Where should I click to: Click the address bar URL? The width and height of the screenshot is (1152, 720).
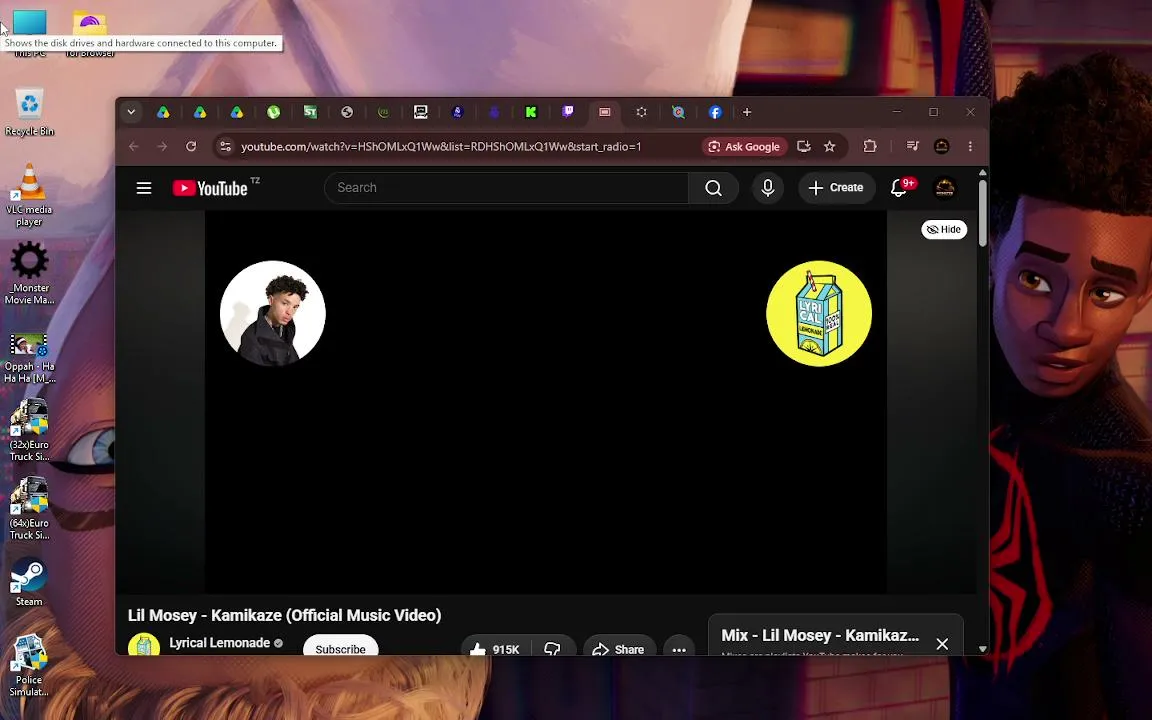[x=441, y=146]
